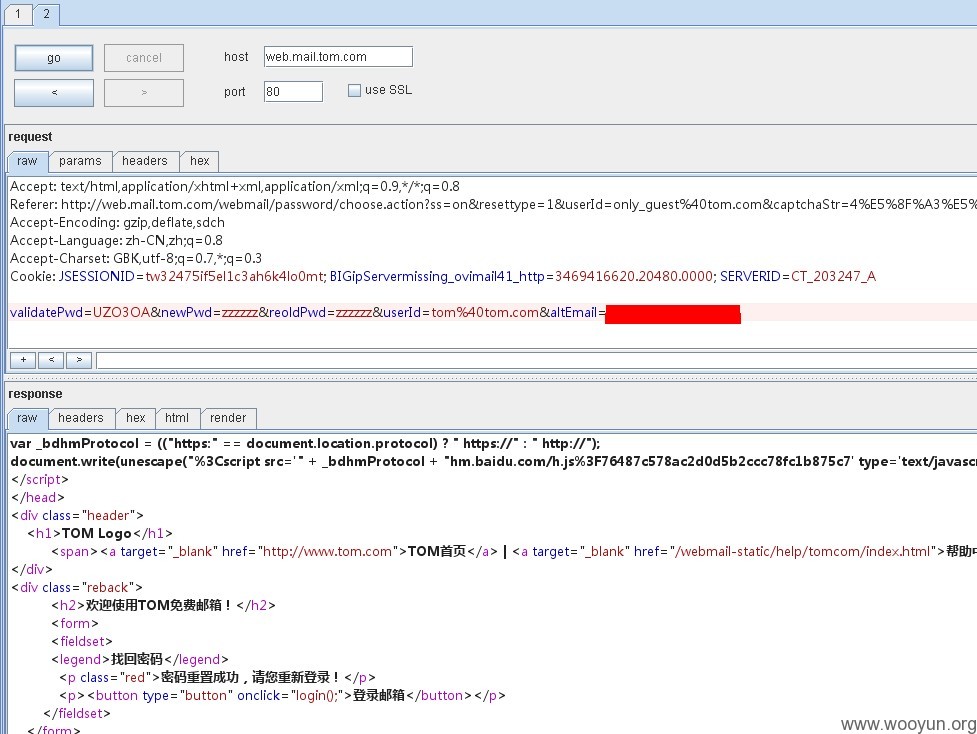Screen dimensions: 977x734
Task: Click the Accept-Language: zh-CN line
Action: [117, 241]
